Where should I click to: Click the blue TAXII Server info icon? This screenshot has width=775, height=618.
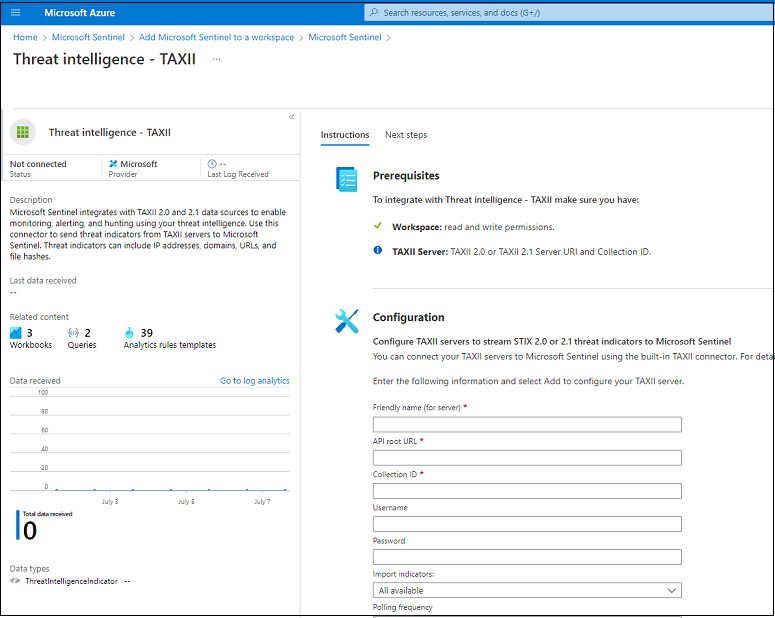pyautogui.click(x=378, y=250)
